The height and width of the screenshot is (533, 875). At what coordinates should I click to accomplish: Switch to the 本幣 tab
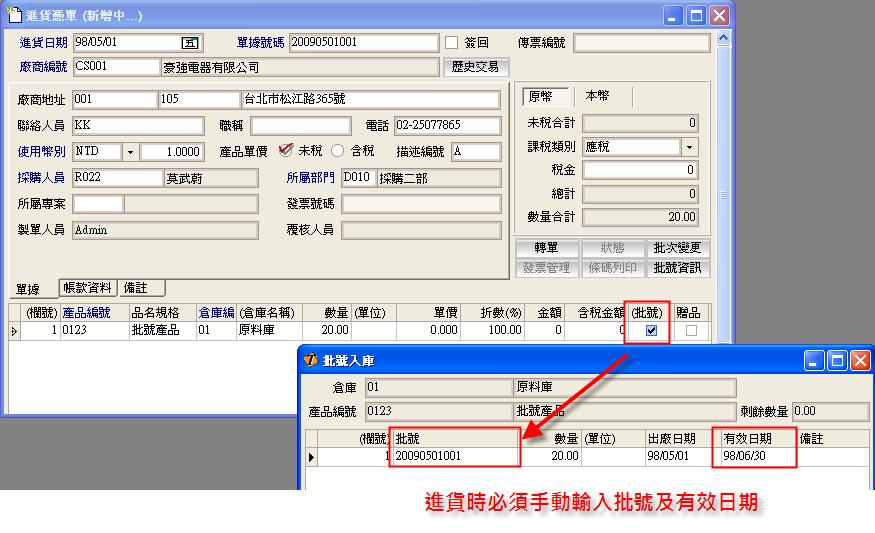(x=597, y=96)
